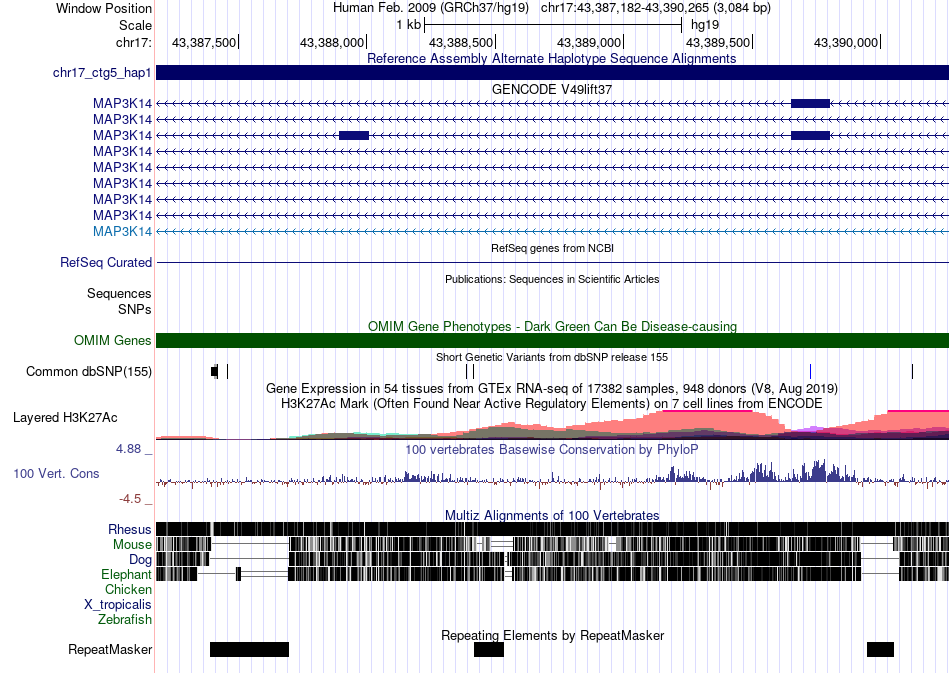Screen dimensions: 950x673
Task: Click the H3K27Ac Mark ENCODE track title
Action: [x=552, y=403]
